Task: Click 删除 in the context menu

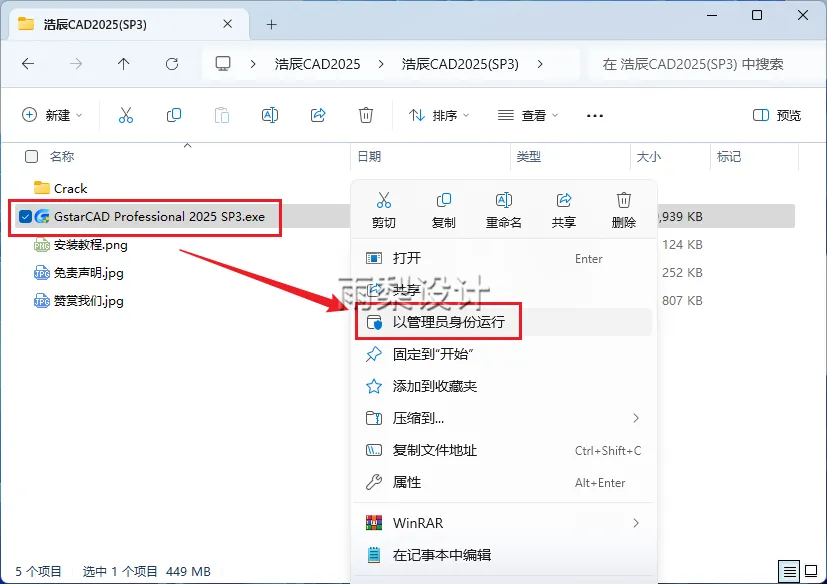Action: [x=624, y=210]
